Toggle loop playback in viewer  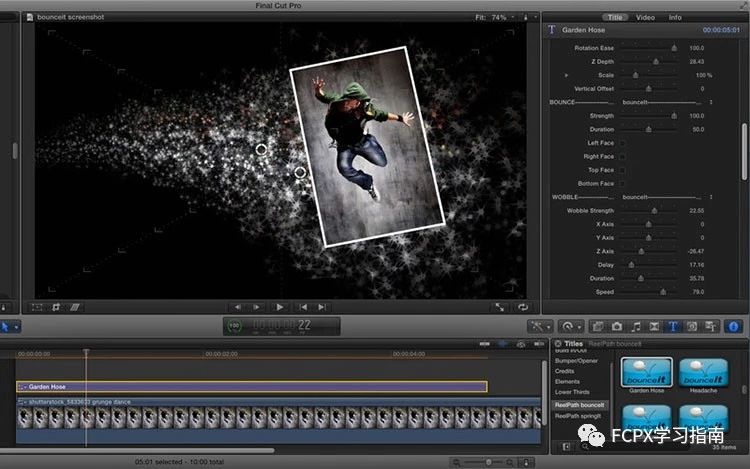pyautogui.click(x=523, y=307)
